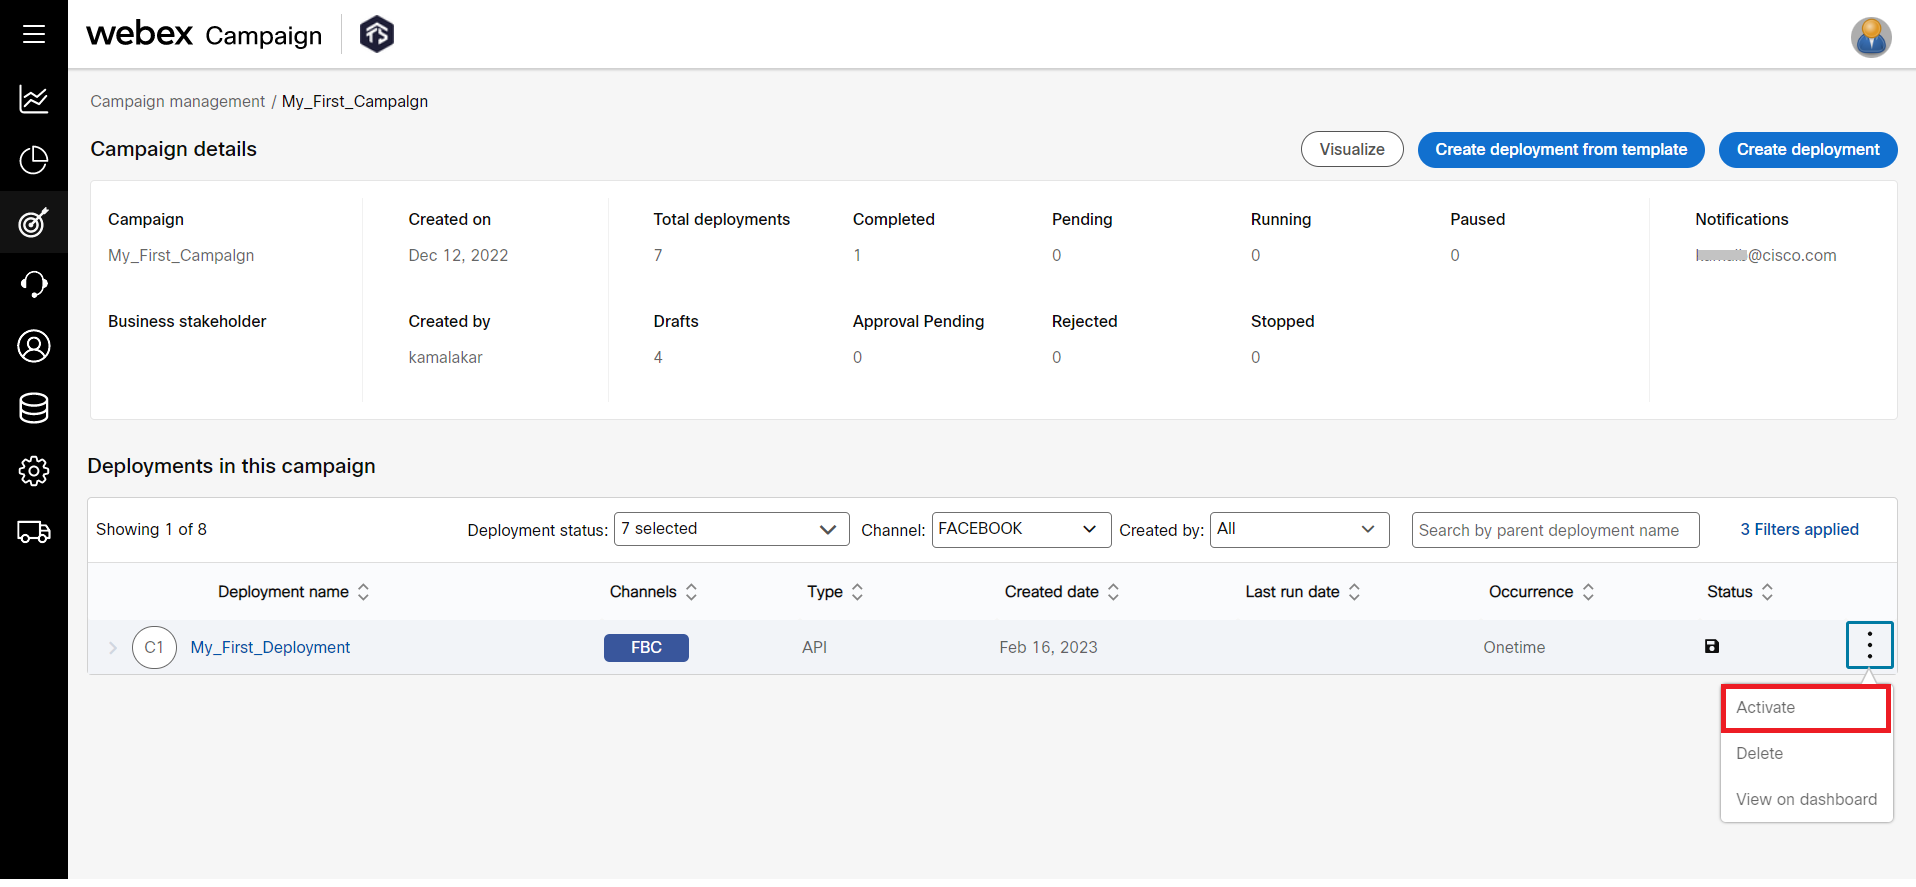Click the draft save status icon

(1711, 647)
